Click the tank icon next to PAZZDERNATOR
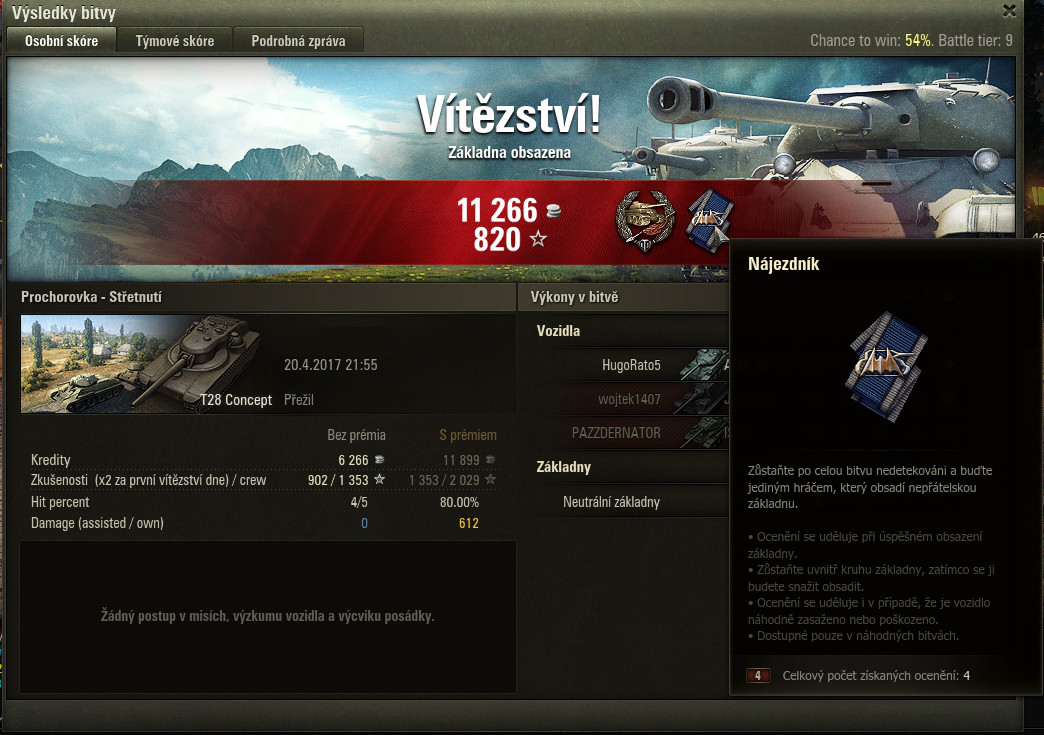1044x735 pixels. coord(706,431)
